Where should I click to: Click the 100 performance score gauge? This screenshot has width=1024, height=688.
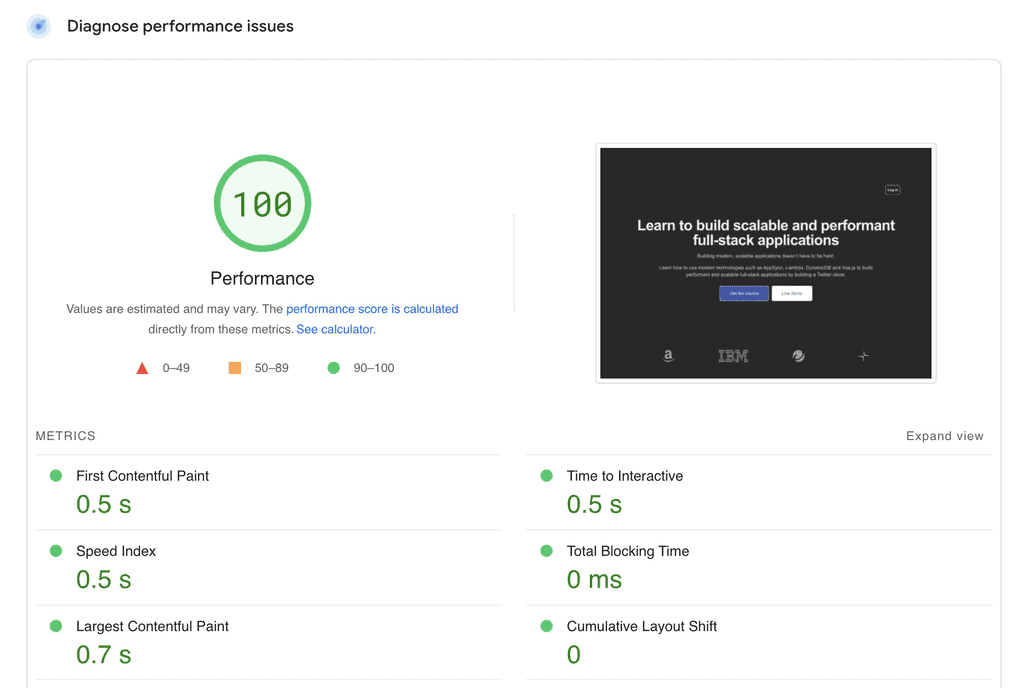point(262,204)
